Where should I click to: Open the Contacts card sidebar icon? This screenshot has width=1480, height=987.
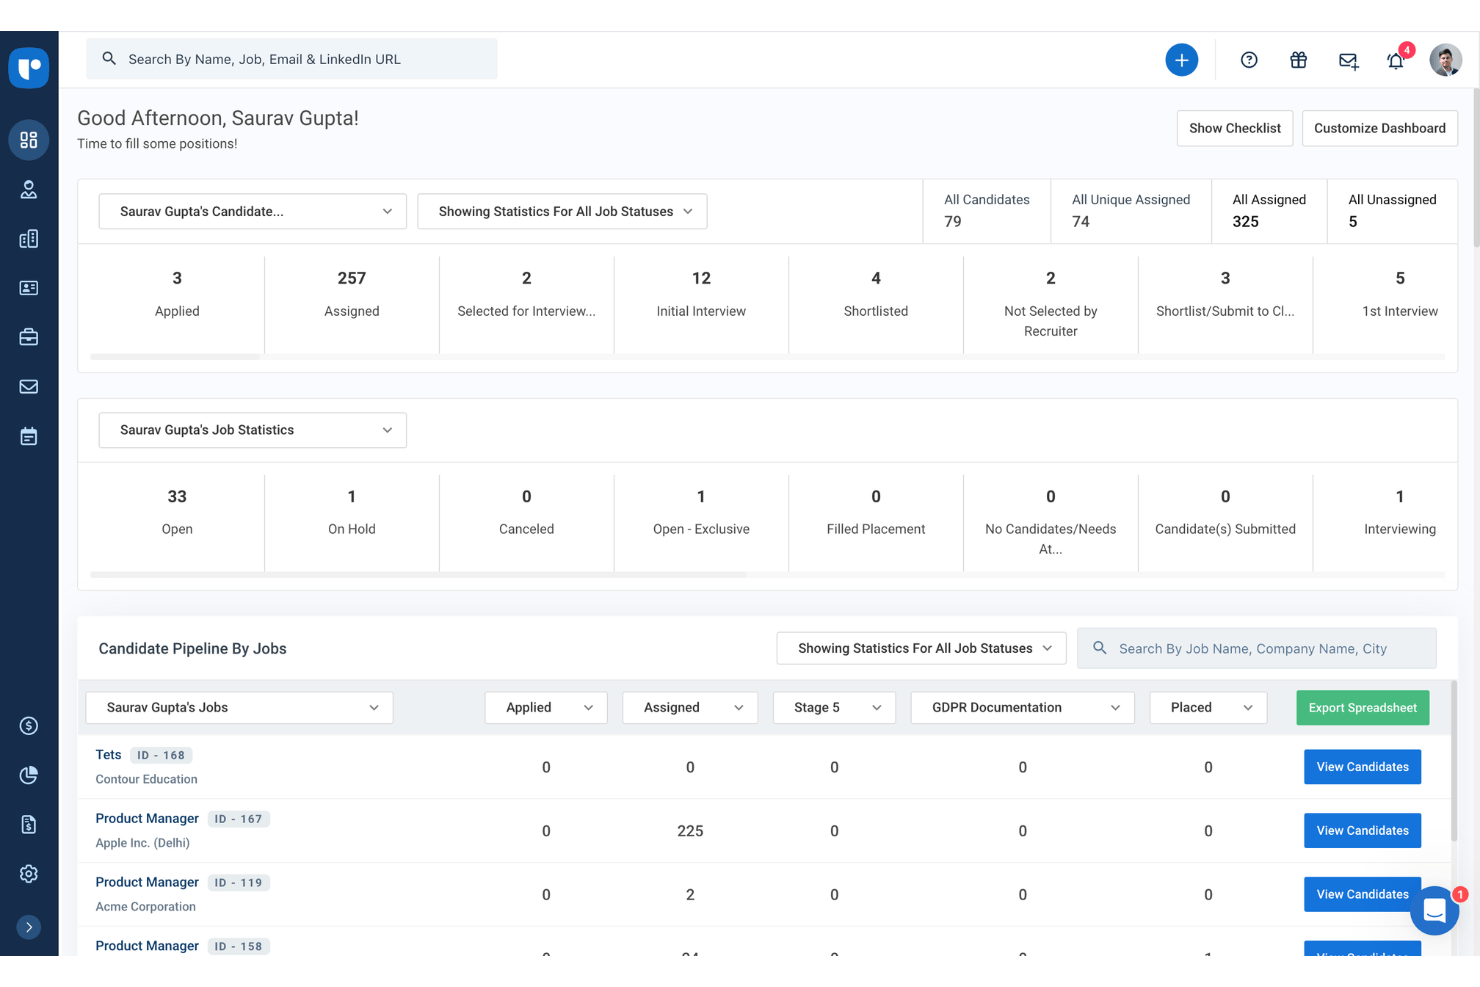[x=29, y=288]
